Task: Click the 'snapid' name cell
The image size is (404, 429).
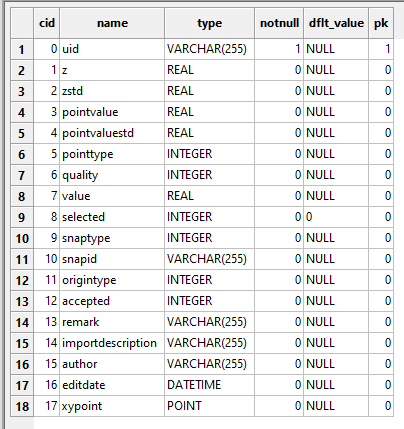Action: 112,259
